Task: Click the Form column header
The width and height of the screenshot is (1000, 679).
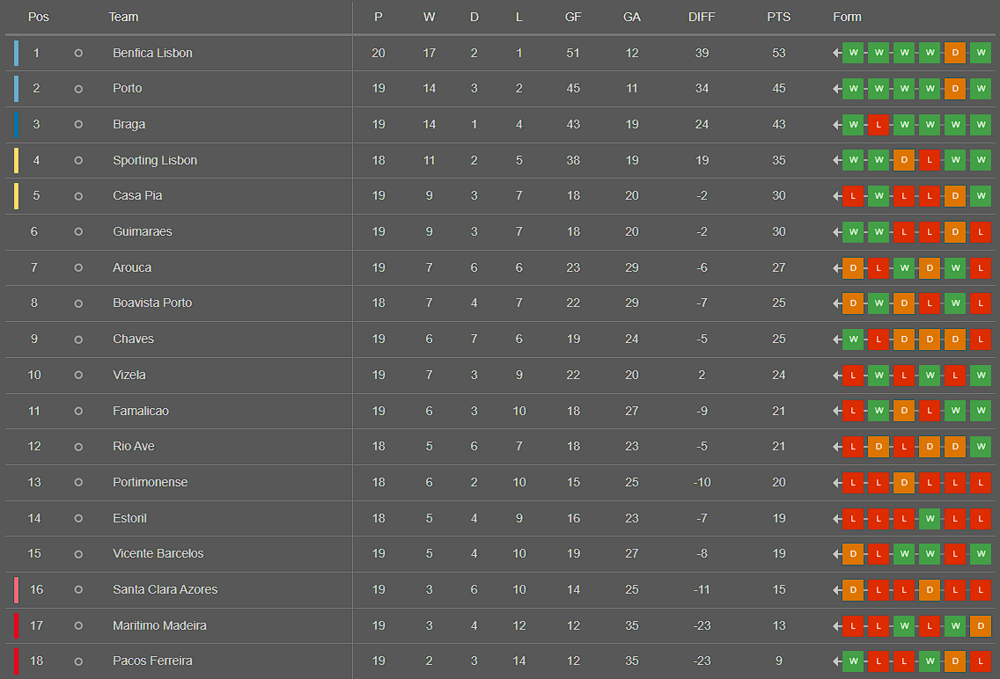Action: (847, 17)
